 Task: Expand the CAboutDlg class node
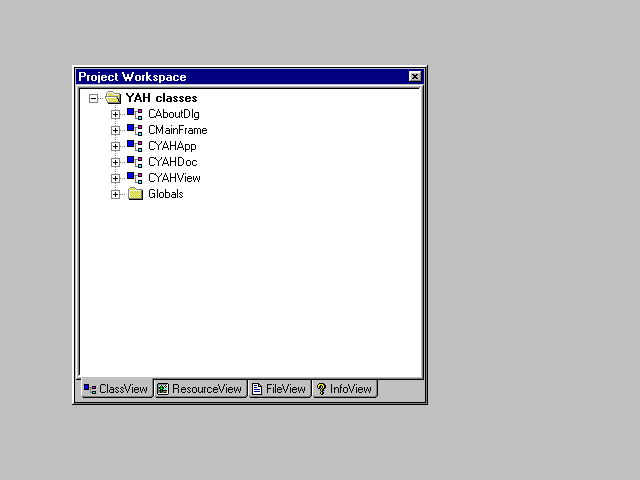pos(116,114)
